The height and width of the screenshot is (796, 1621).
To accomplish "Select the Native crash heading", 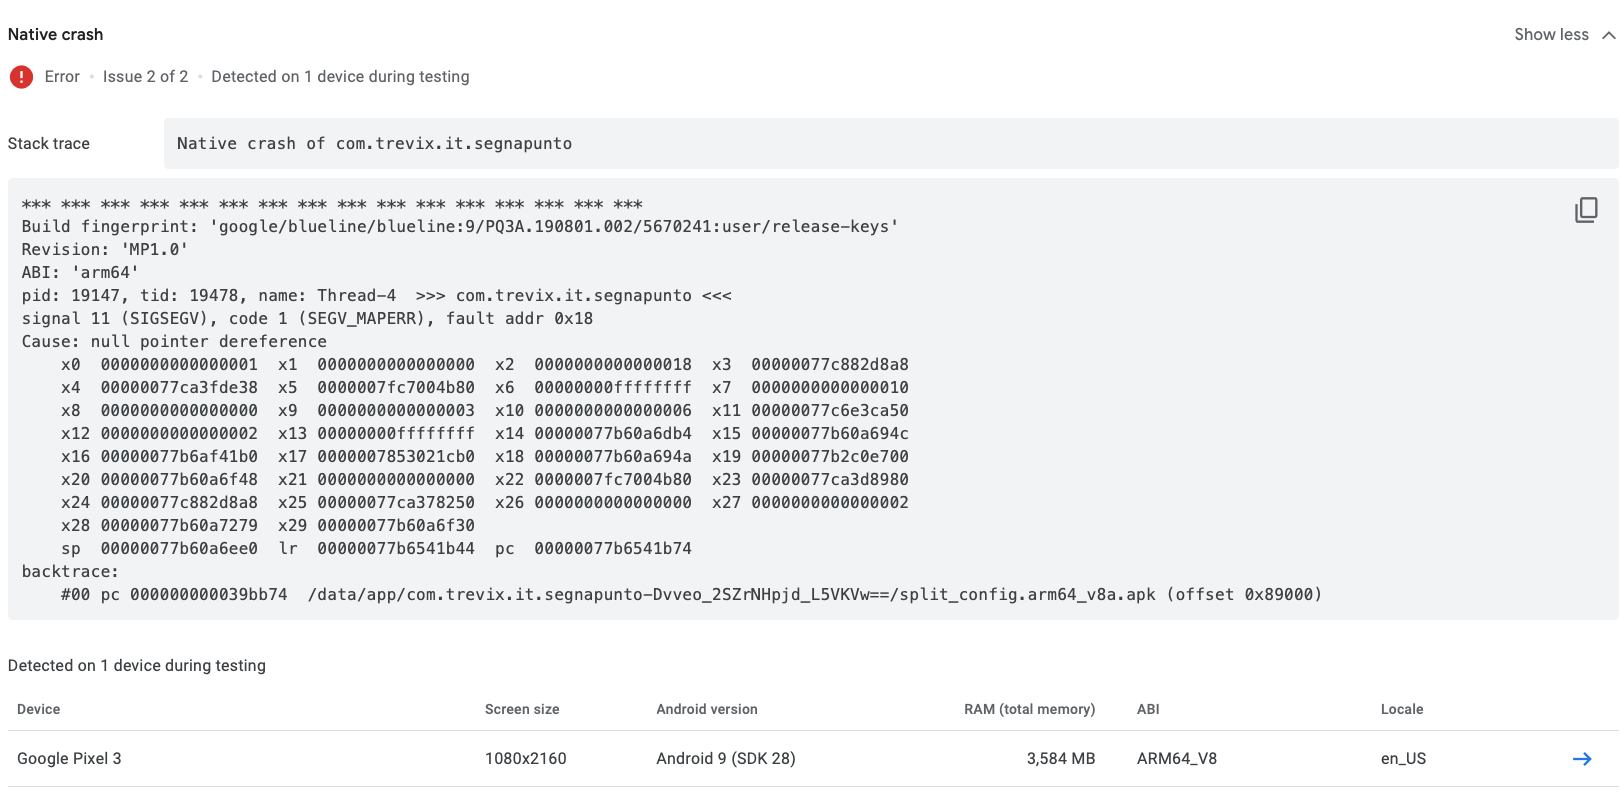I will point(56,35).
